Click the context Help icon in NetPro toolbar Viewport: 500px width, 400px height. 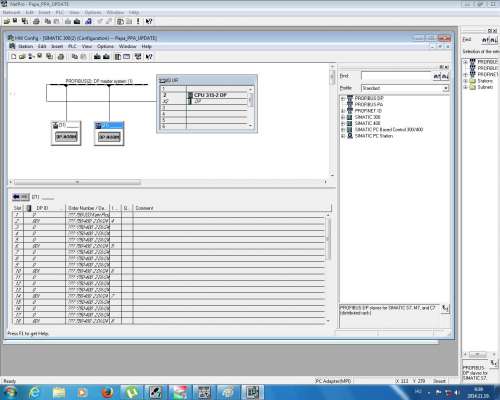point(149,21)
